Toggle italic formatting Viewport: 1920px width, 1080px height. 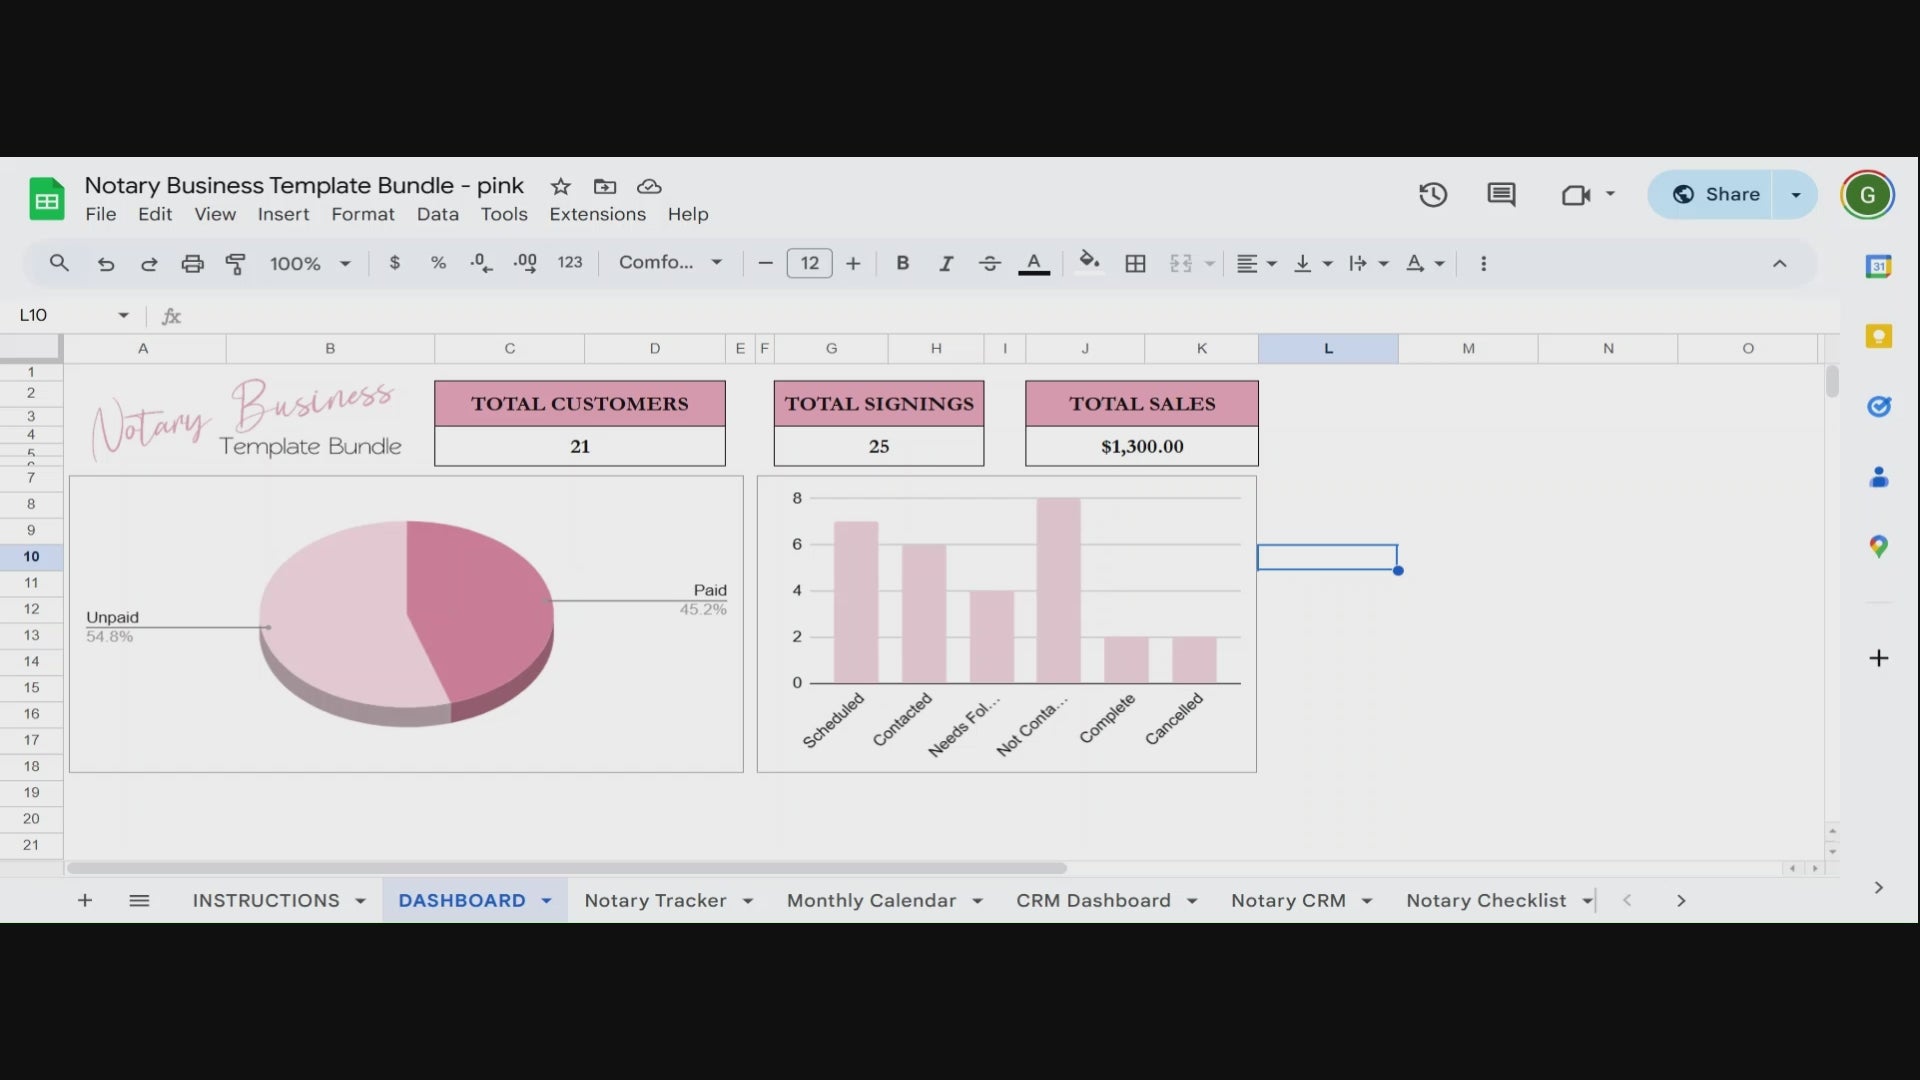click(945, 263)
